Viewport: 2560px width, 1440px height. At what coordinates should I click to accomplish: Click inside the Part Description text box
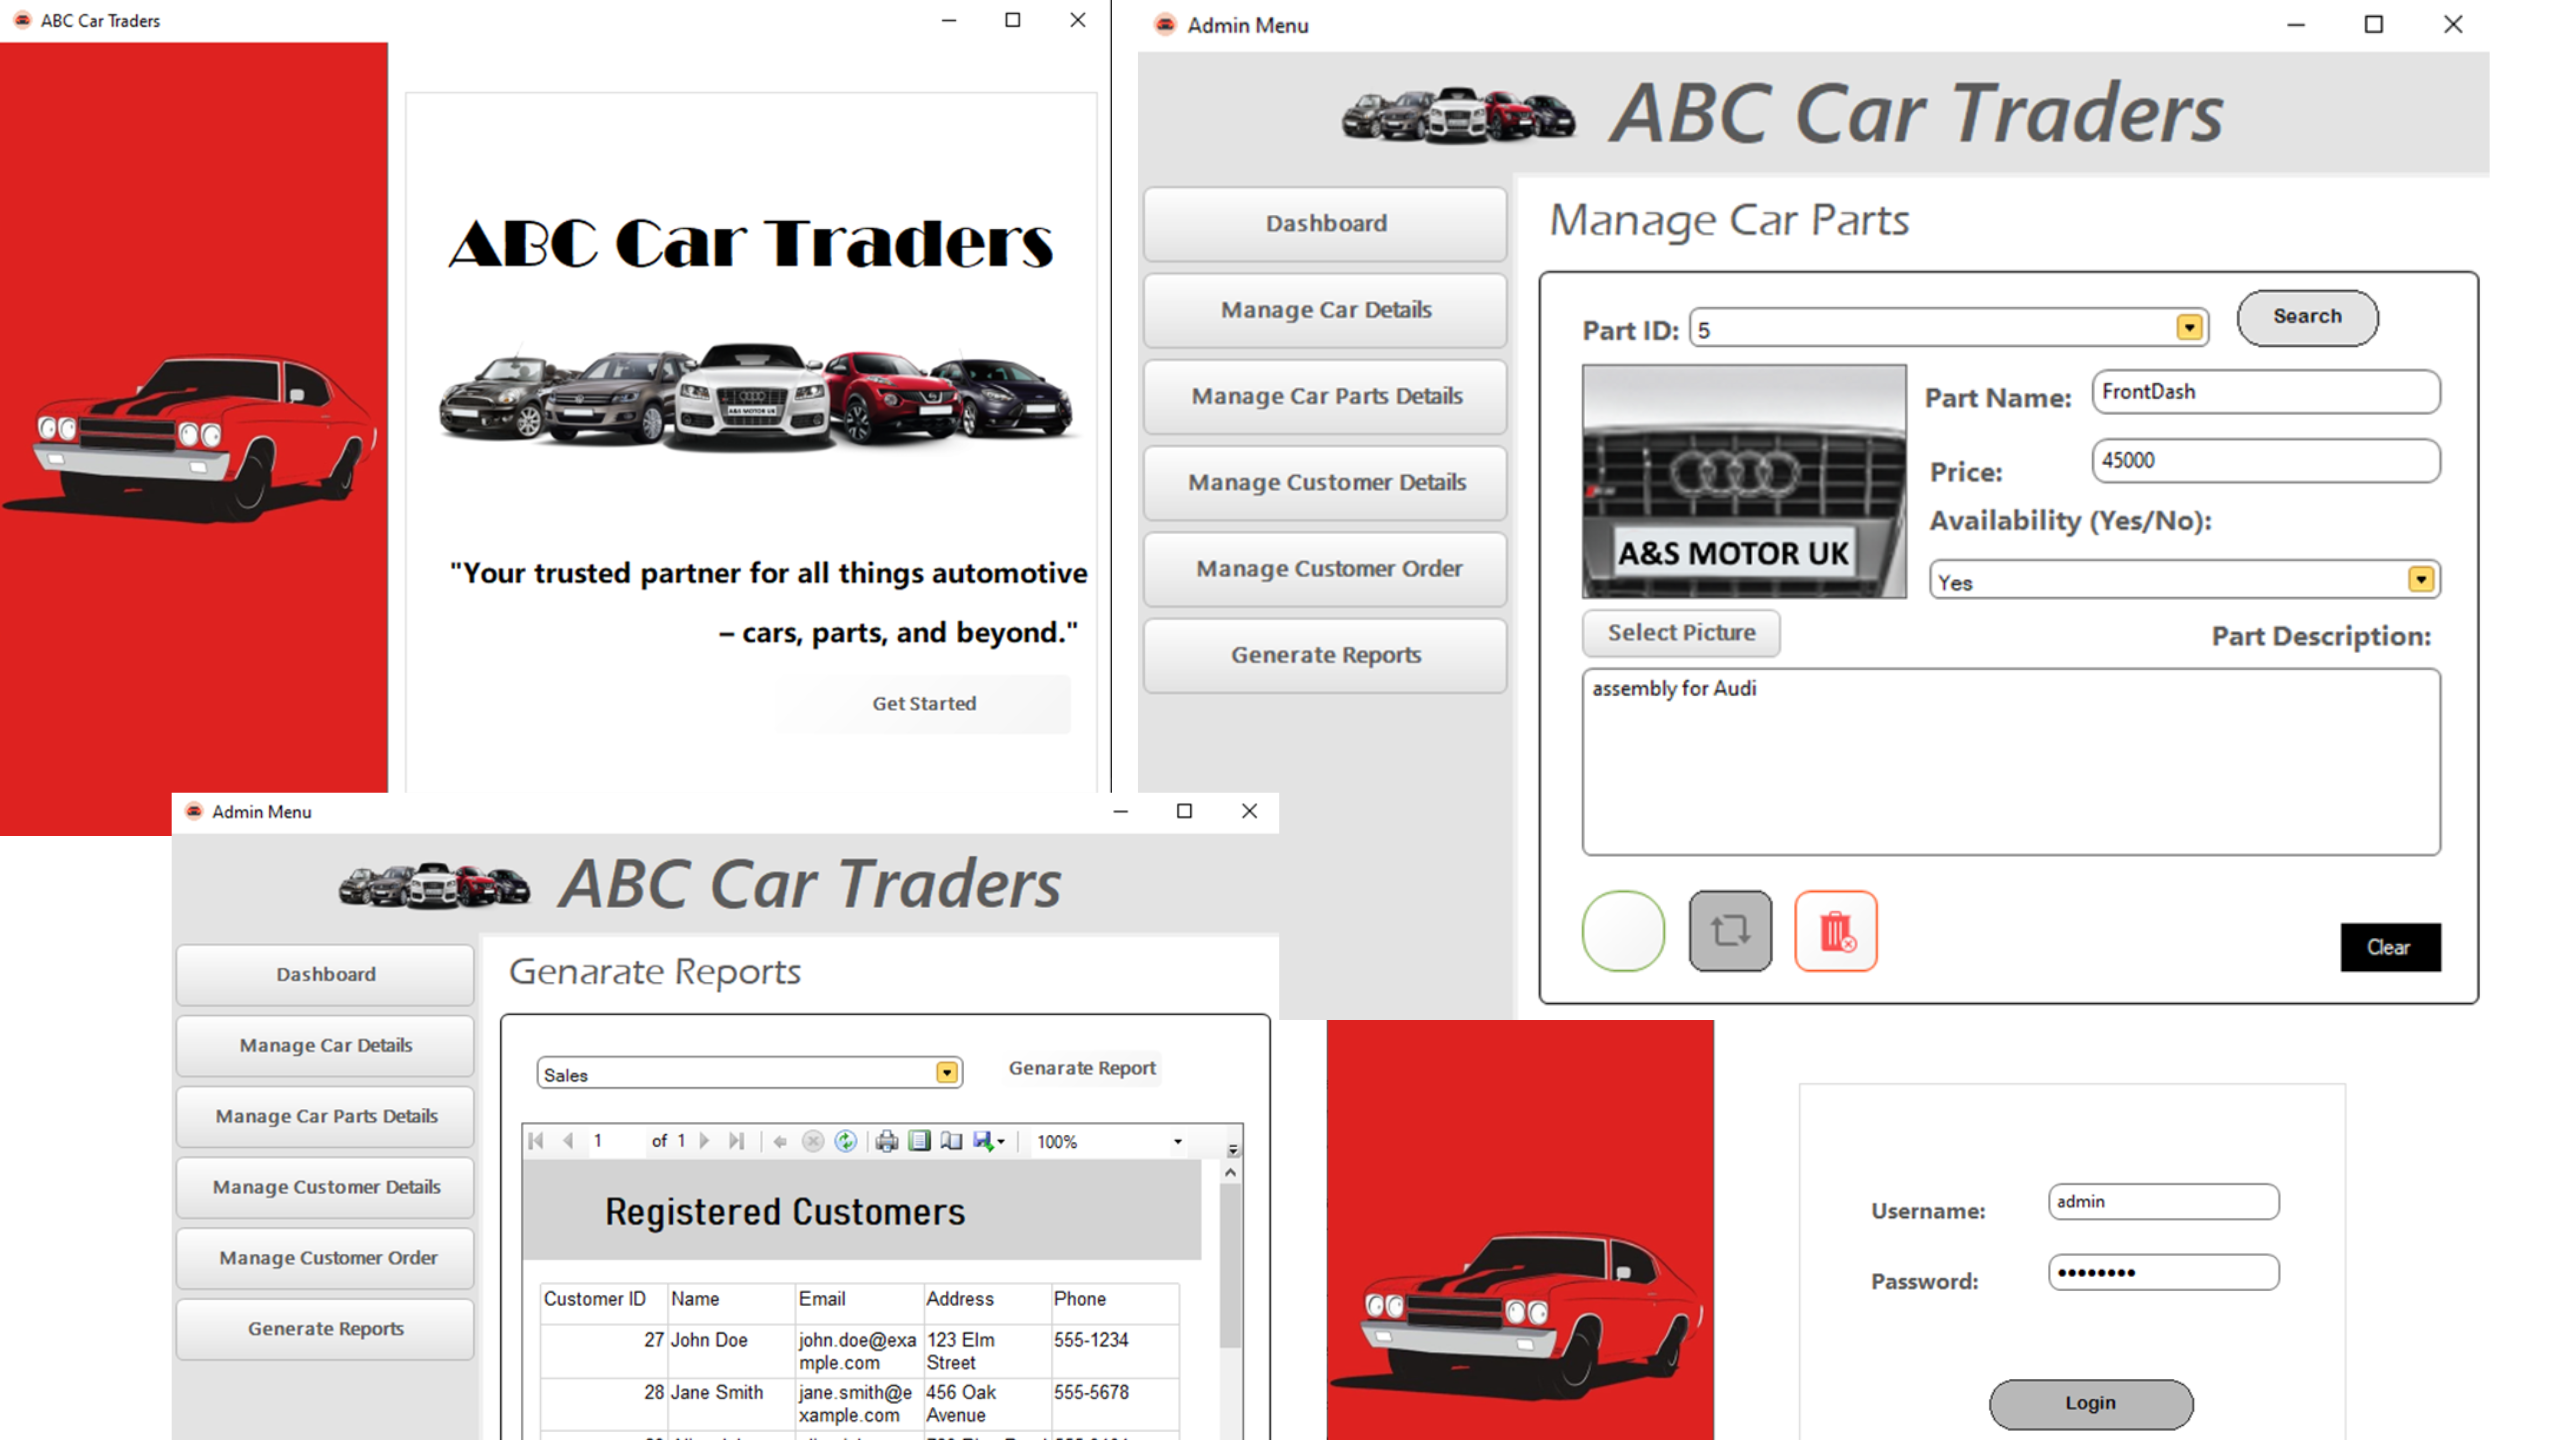(2010, 760)
